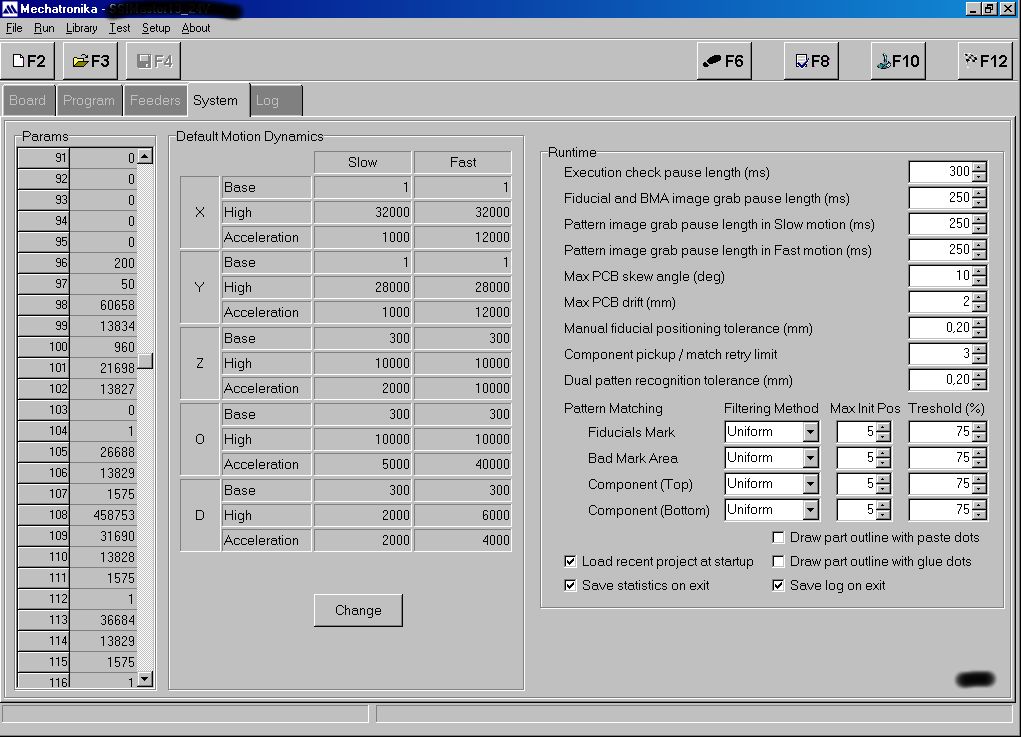
Task: Open Fiducials Mark filtering method dropdown
Action: [810, 432]
